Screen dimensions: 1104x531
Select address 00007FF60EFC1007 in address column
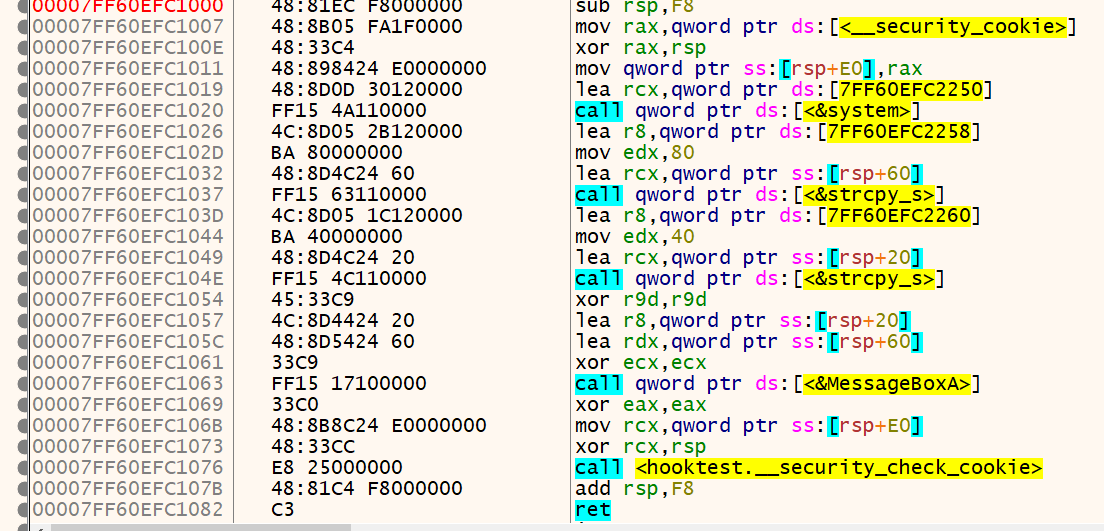pos(128,27)
